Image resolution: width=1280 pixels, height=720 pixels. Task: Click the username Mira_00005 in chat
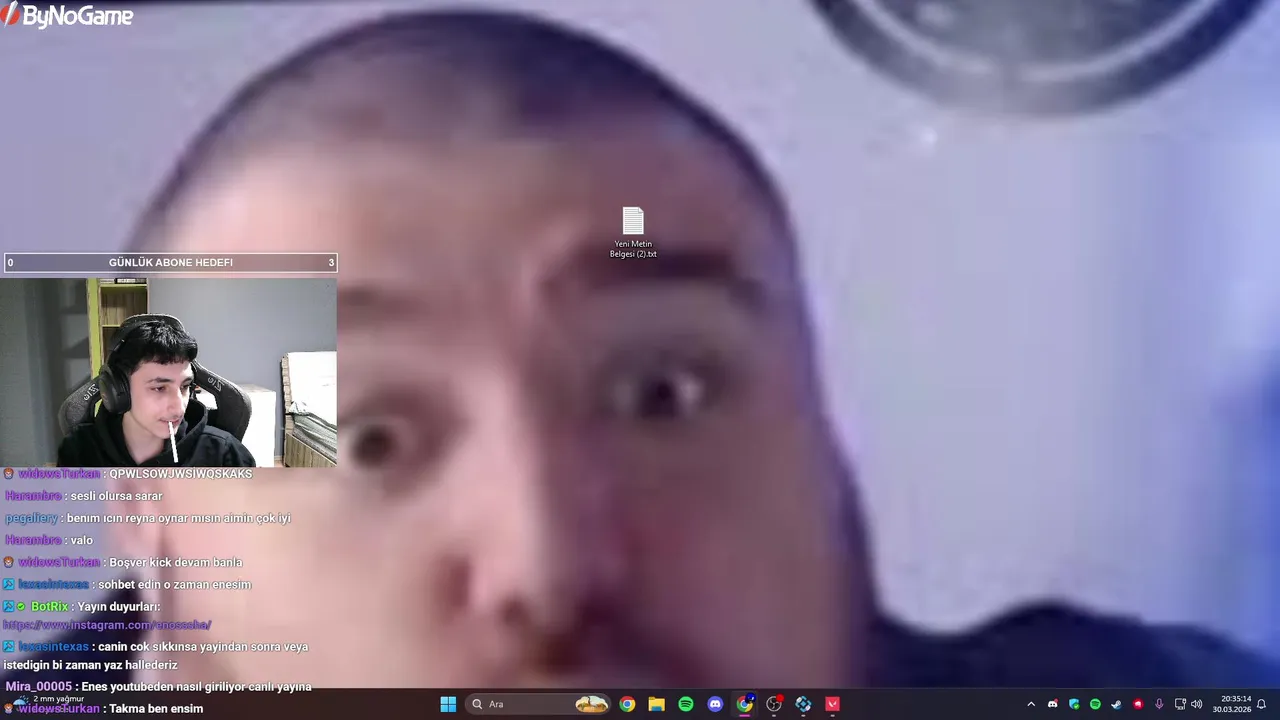[x=38, y=687]
